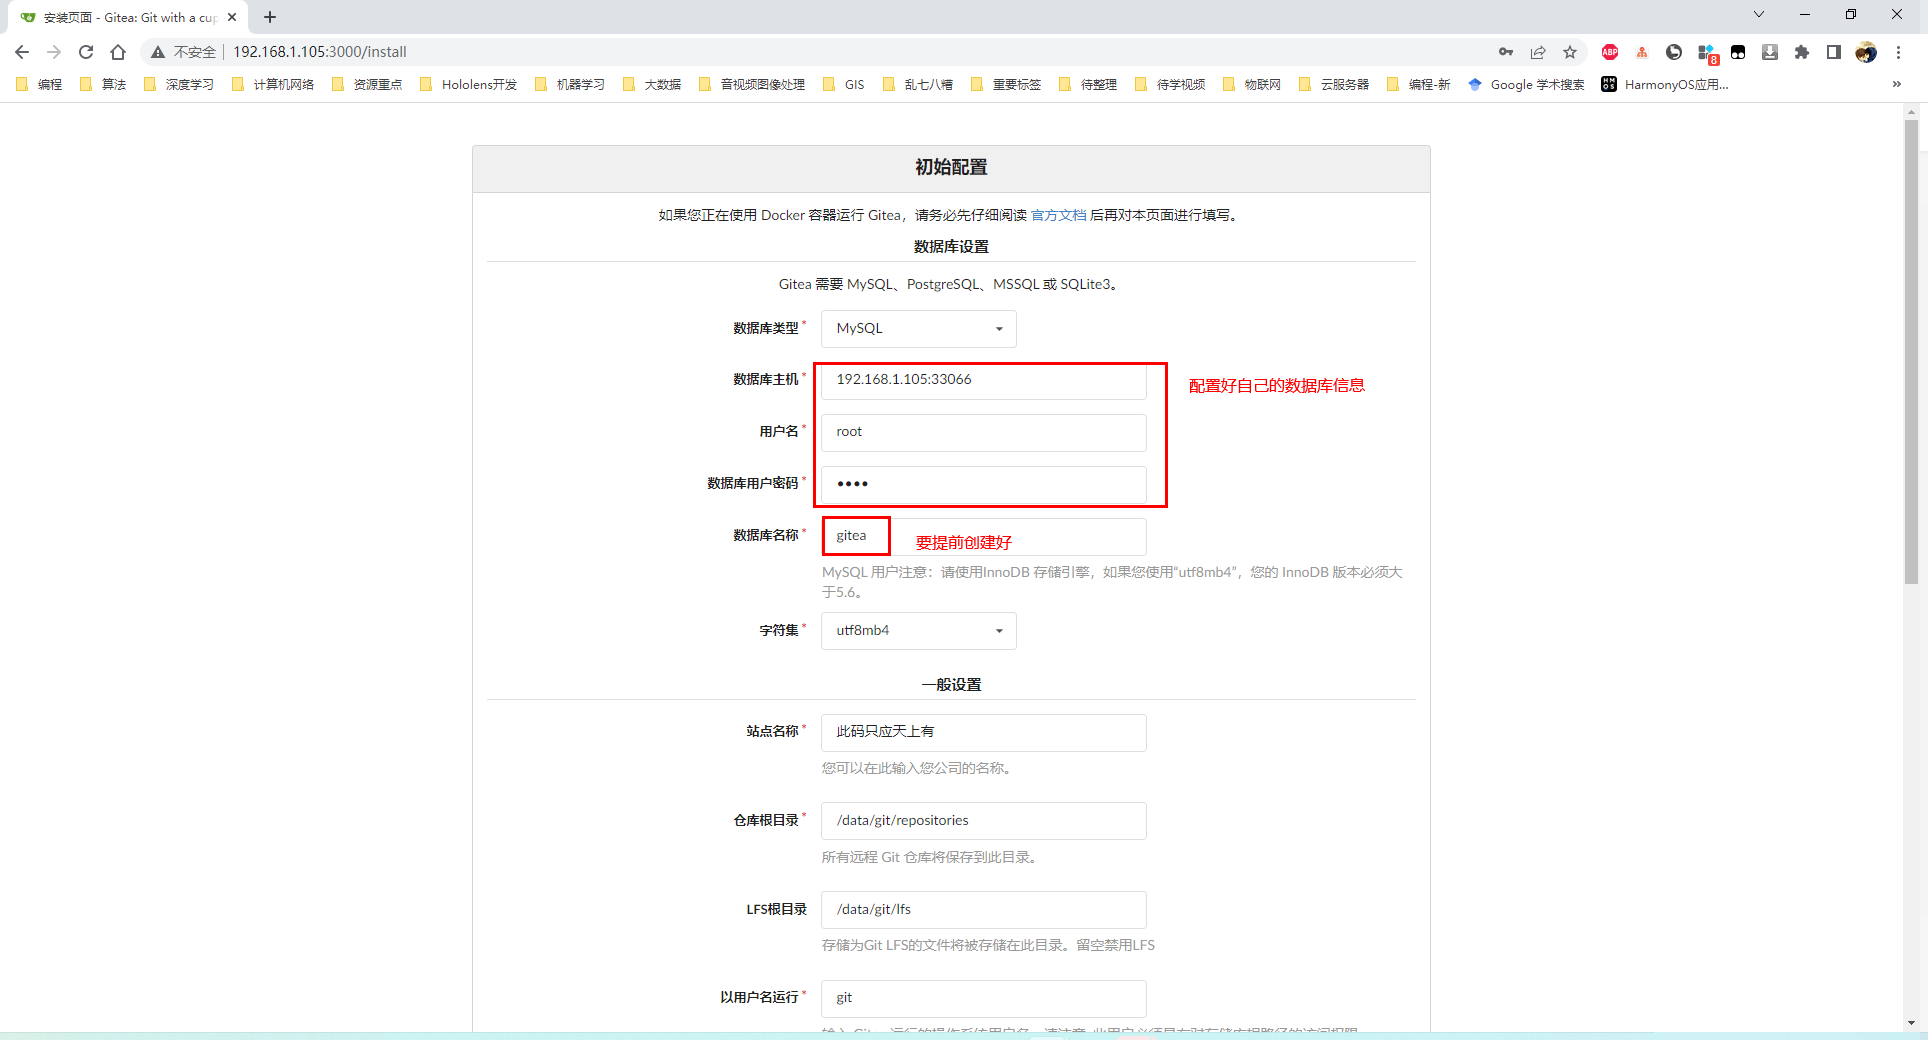1928x1040 pixels.
Task: Toggle the browser side panel icon
Action: (x=1834, y=52)
